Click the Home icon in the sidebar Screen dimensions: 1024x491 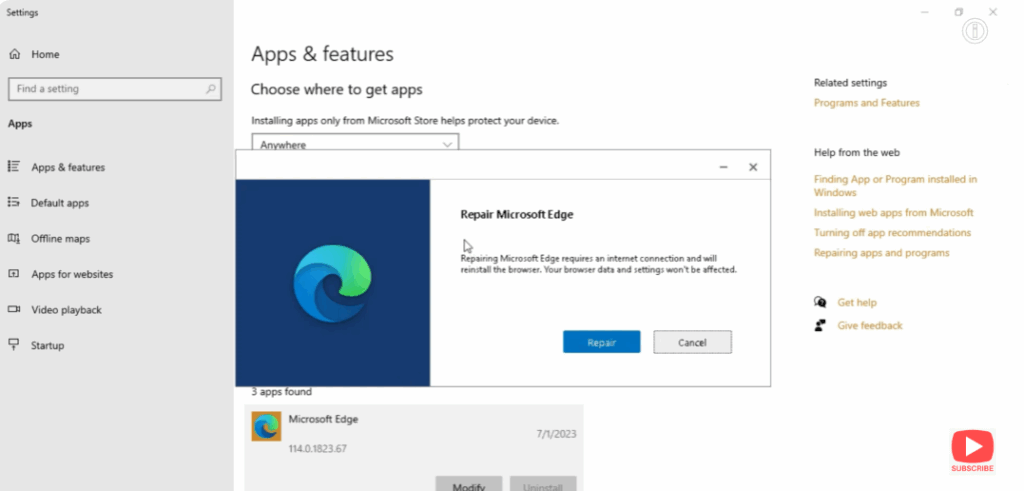click(x=15, y=54)
